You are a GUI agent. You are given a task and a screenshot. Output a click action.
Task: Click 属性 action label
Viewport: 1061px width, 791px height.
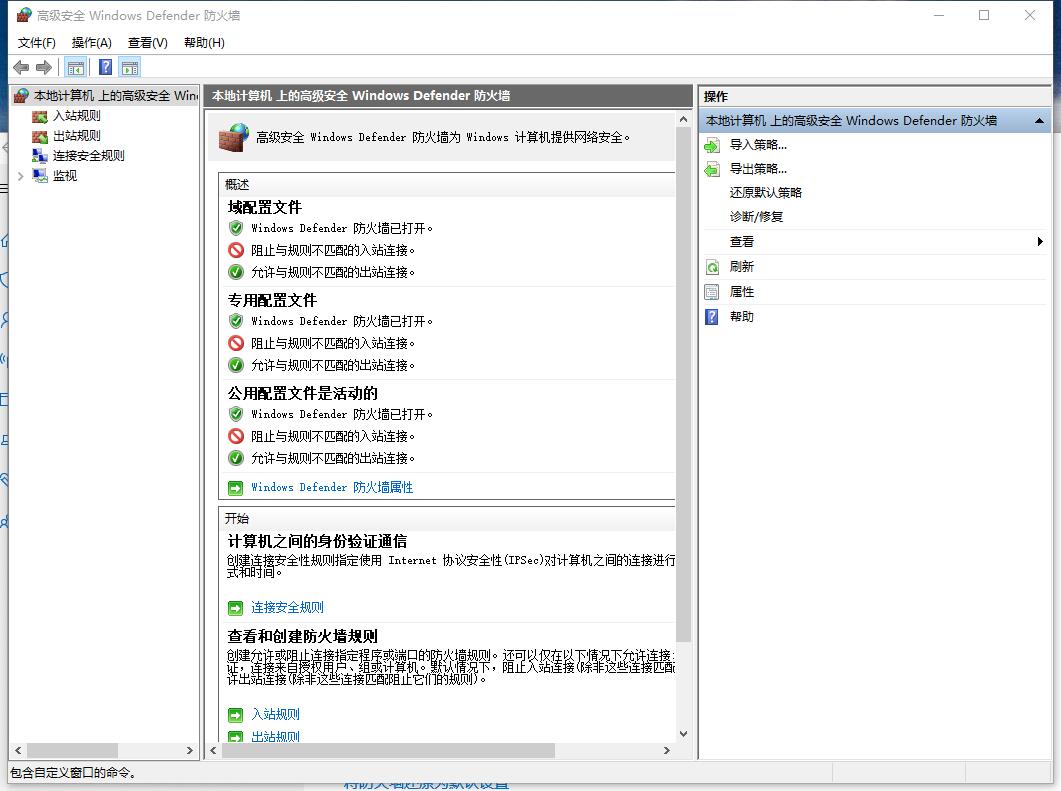[x=741, y=292]
